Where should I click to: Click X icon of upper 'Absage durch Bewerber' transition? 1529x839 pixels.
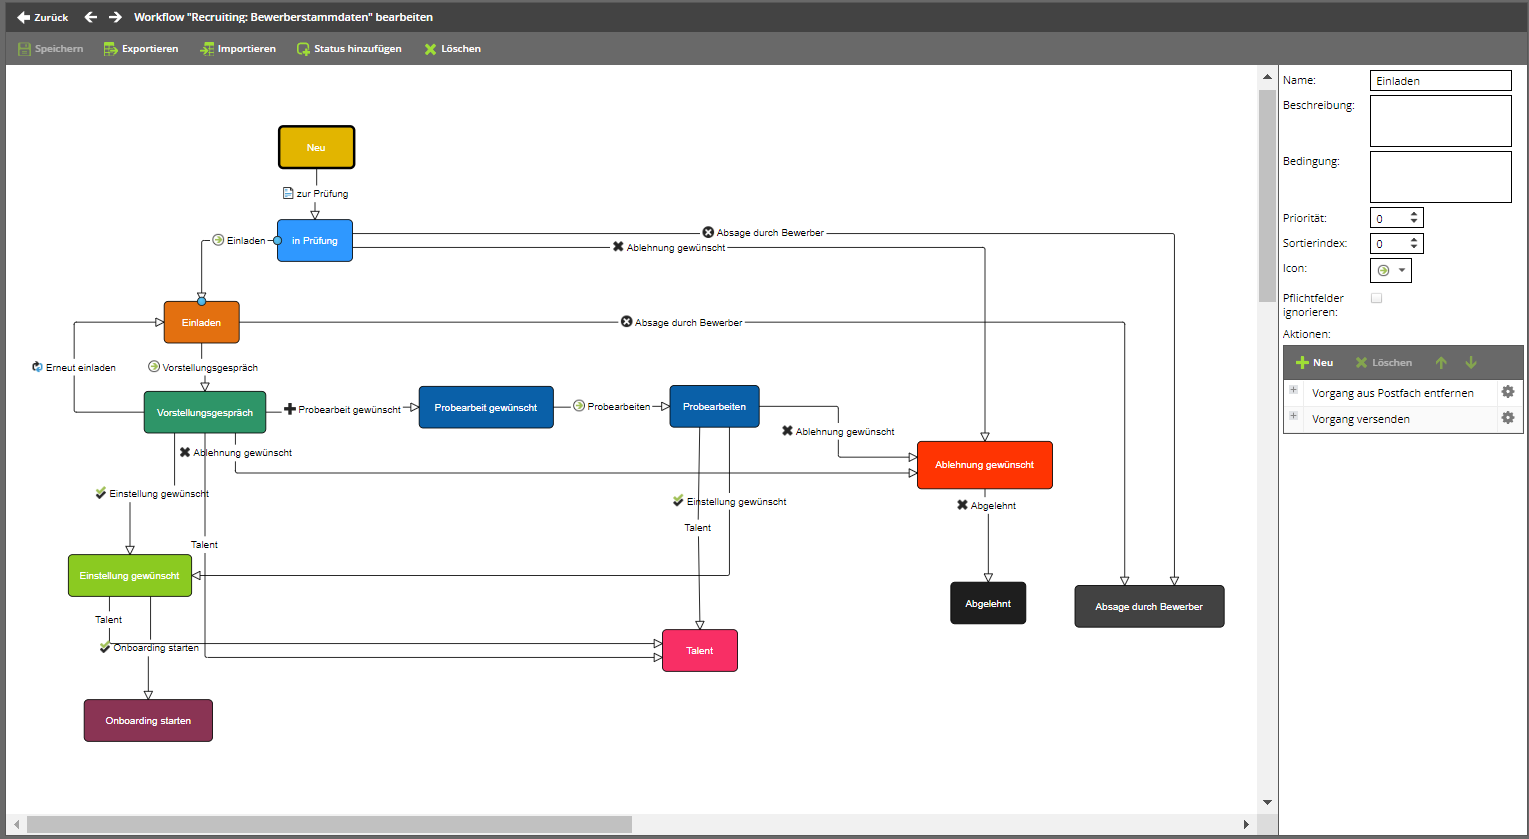[x=708, y=232]
